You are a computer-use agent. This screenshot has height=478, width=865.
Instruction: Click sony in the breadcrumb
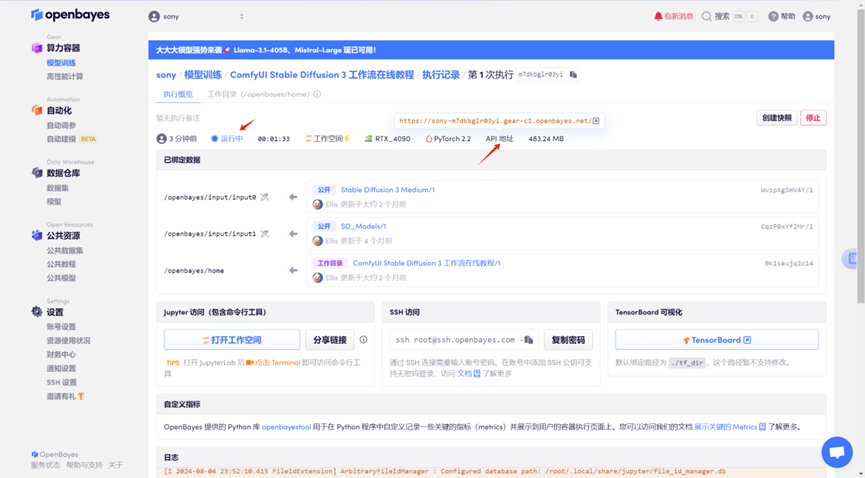166,75
